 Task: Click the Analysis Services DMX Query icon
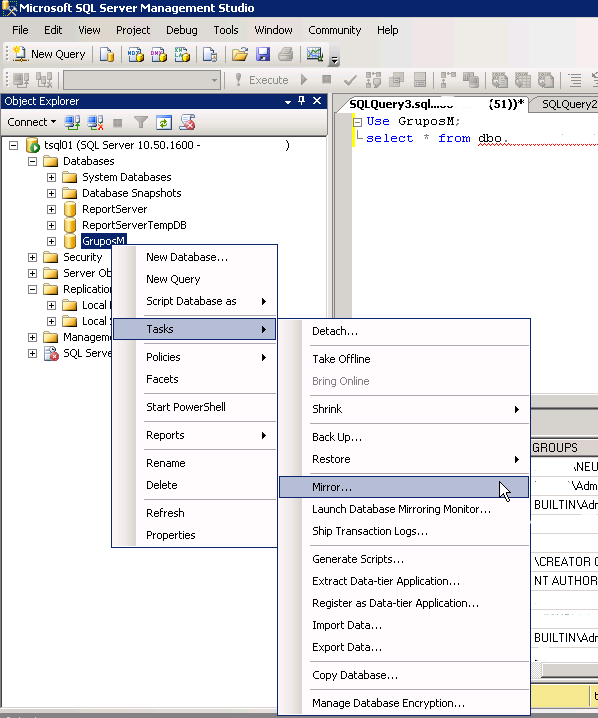(x=158, y=54)
